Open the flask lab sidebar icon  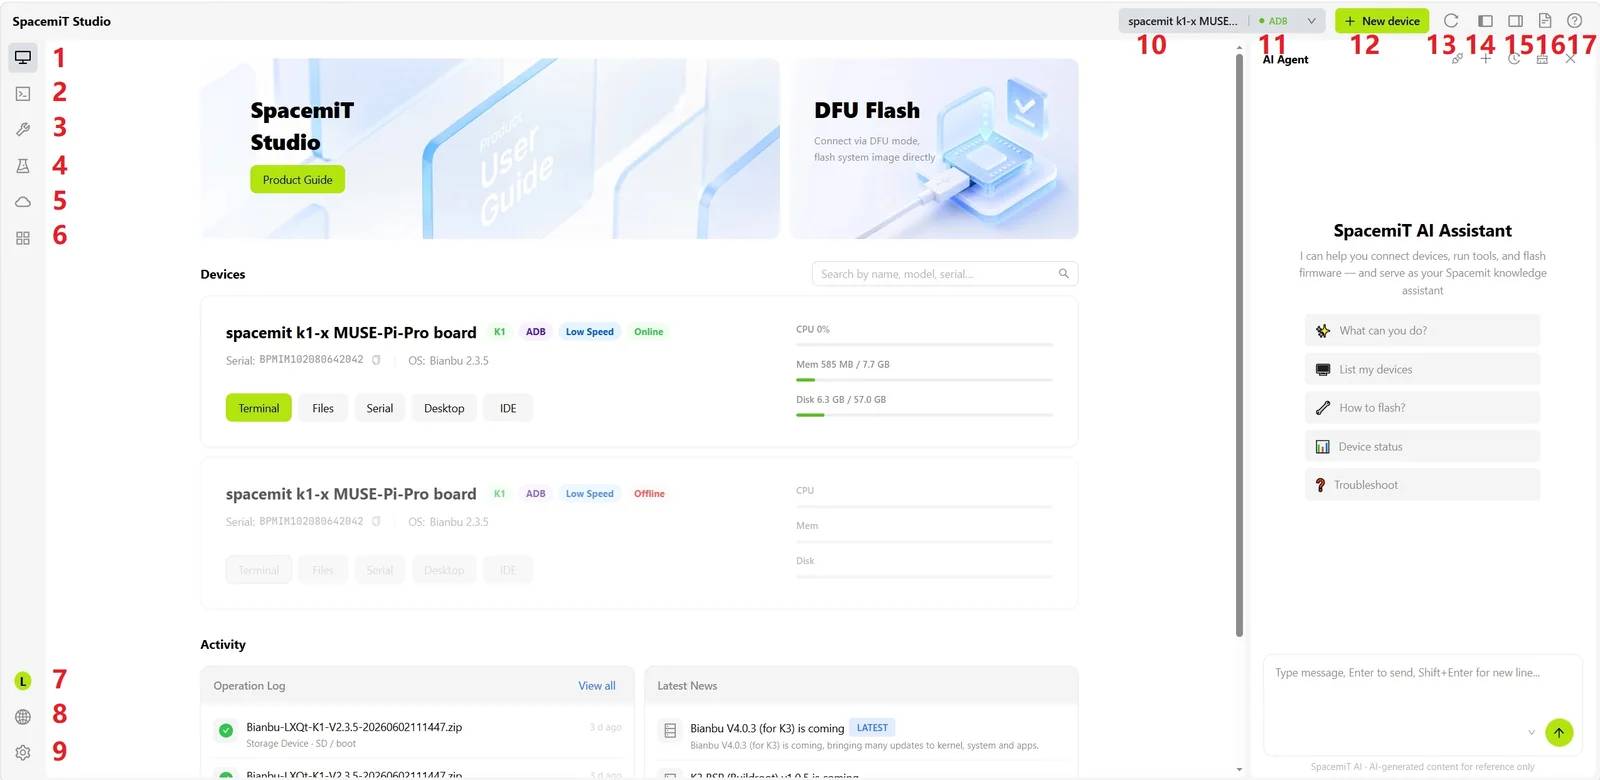click(x=23, y=166)
